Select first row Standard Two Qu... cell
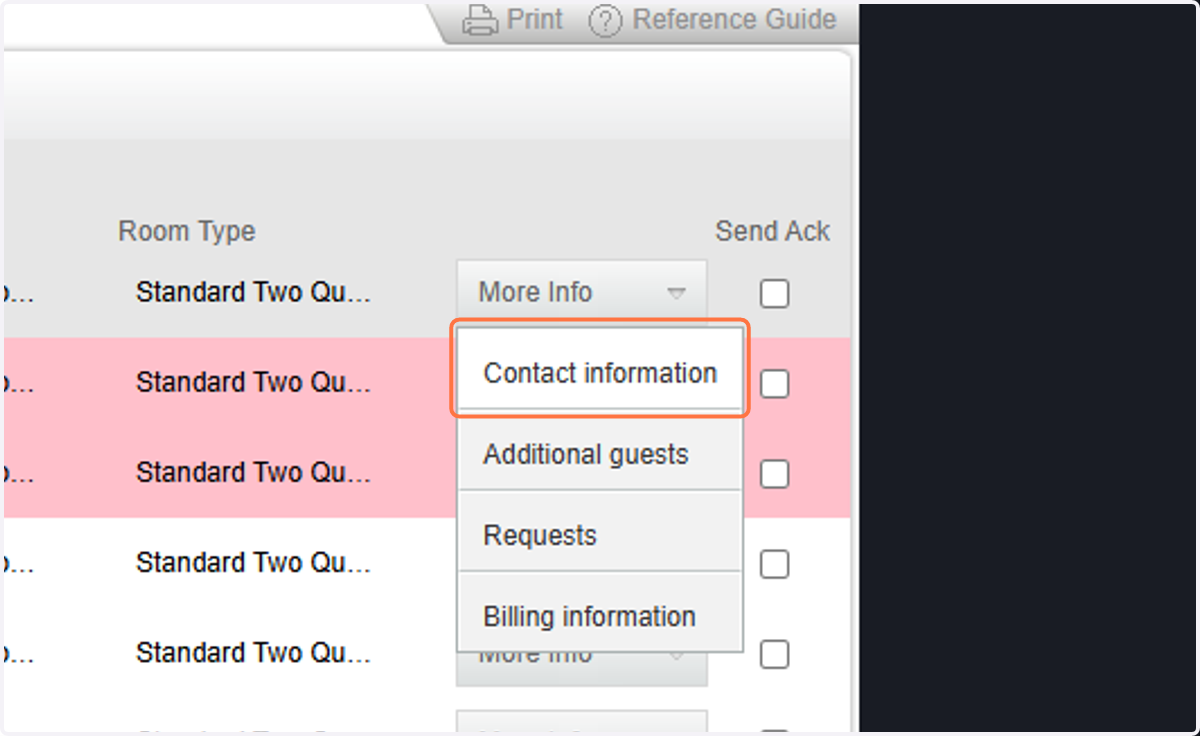The image size is (1200, 736). [x=253, y=293]
